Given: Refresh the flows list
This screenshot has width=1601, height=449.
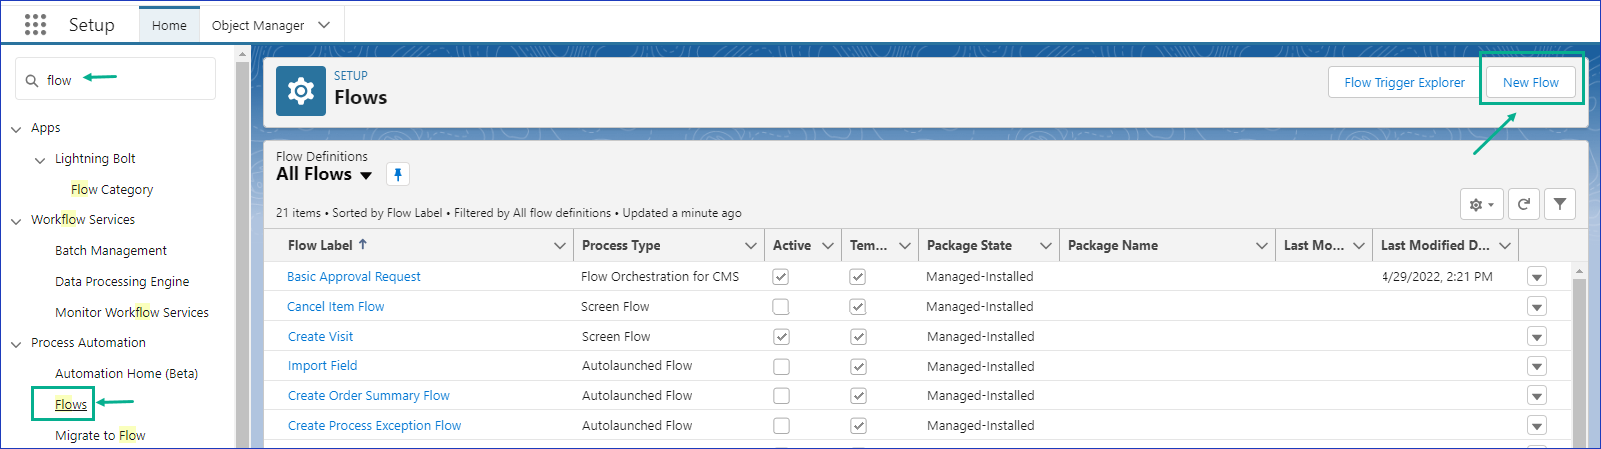Looking at the screenshot, I should point(1523,204).
